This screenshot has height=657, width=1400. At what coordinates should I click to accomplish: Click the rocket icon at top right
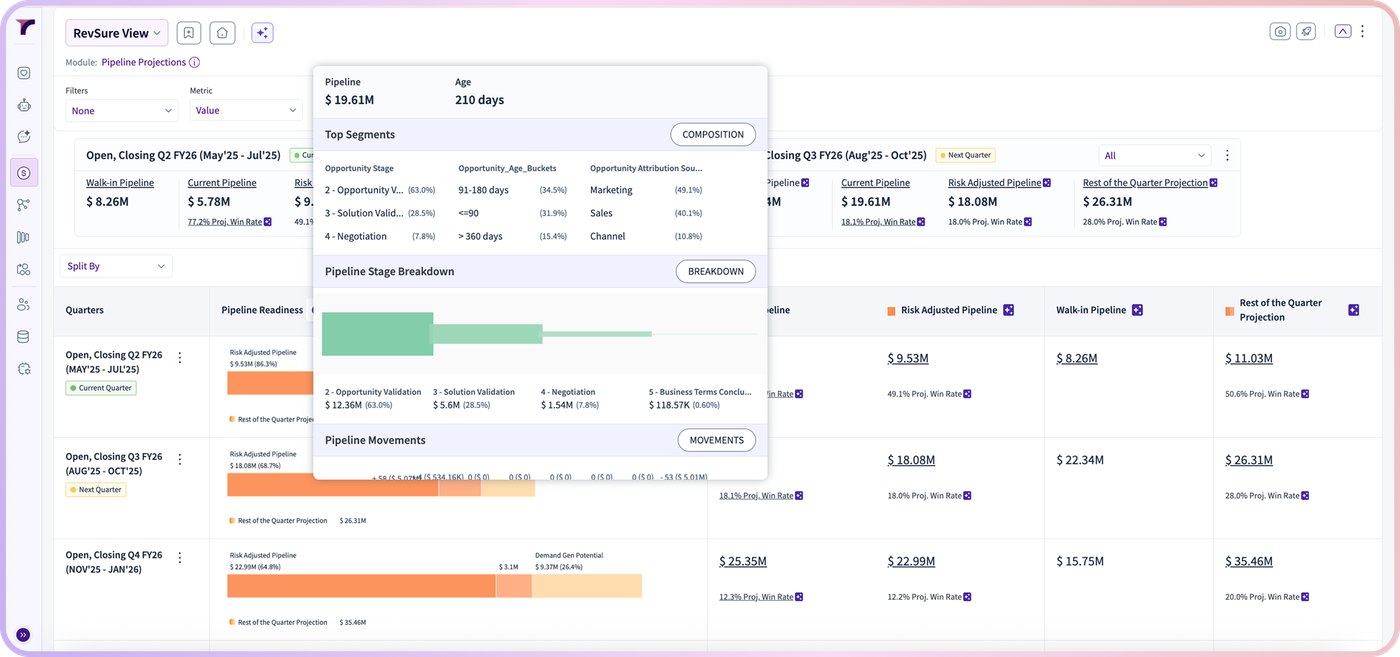pyautogui.click(x=1306, y=31)
